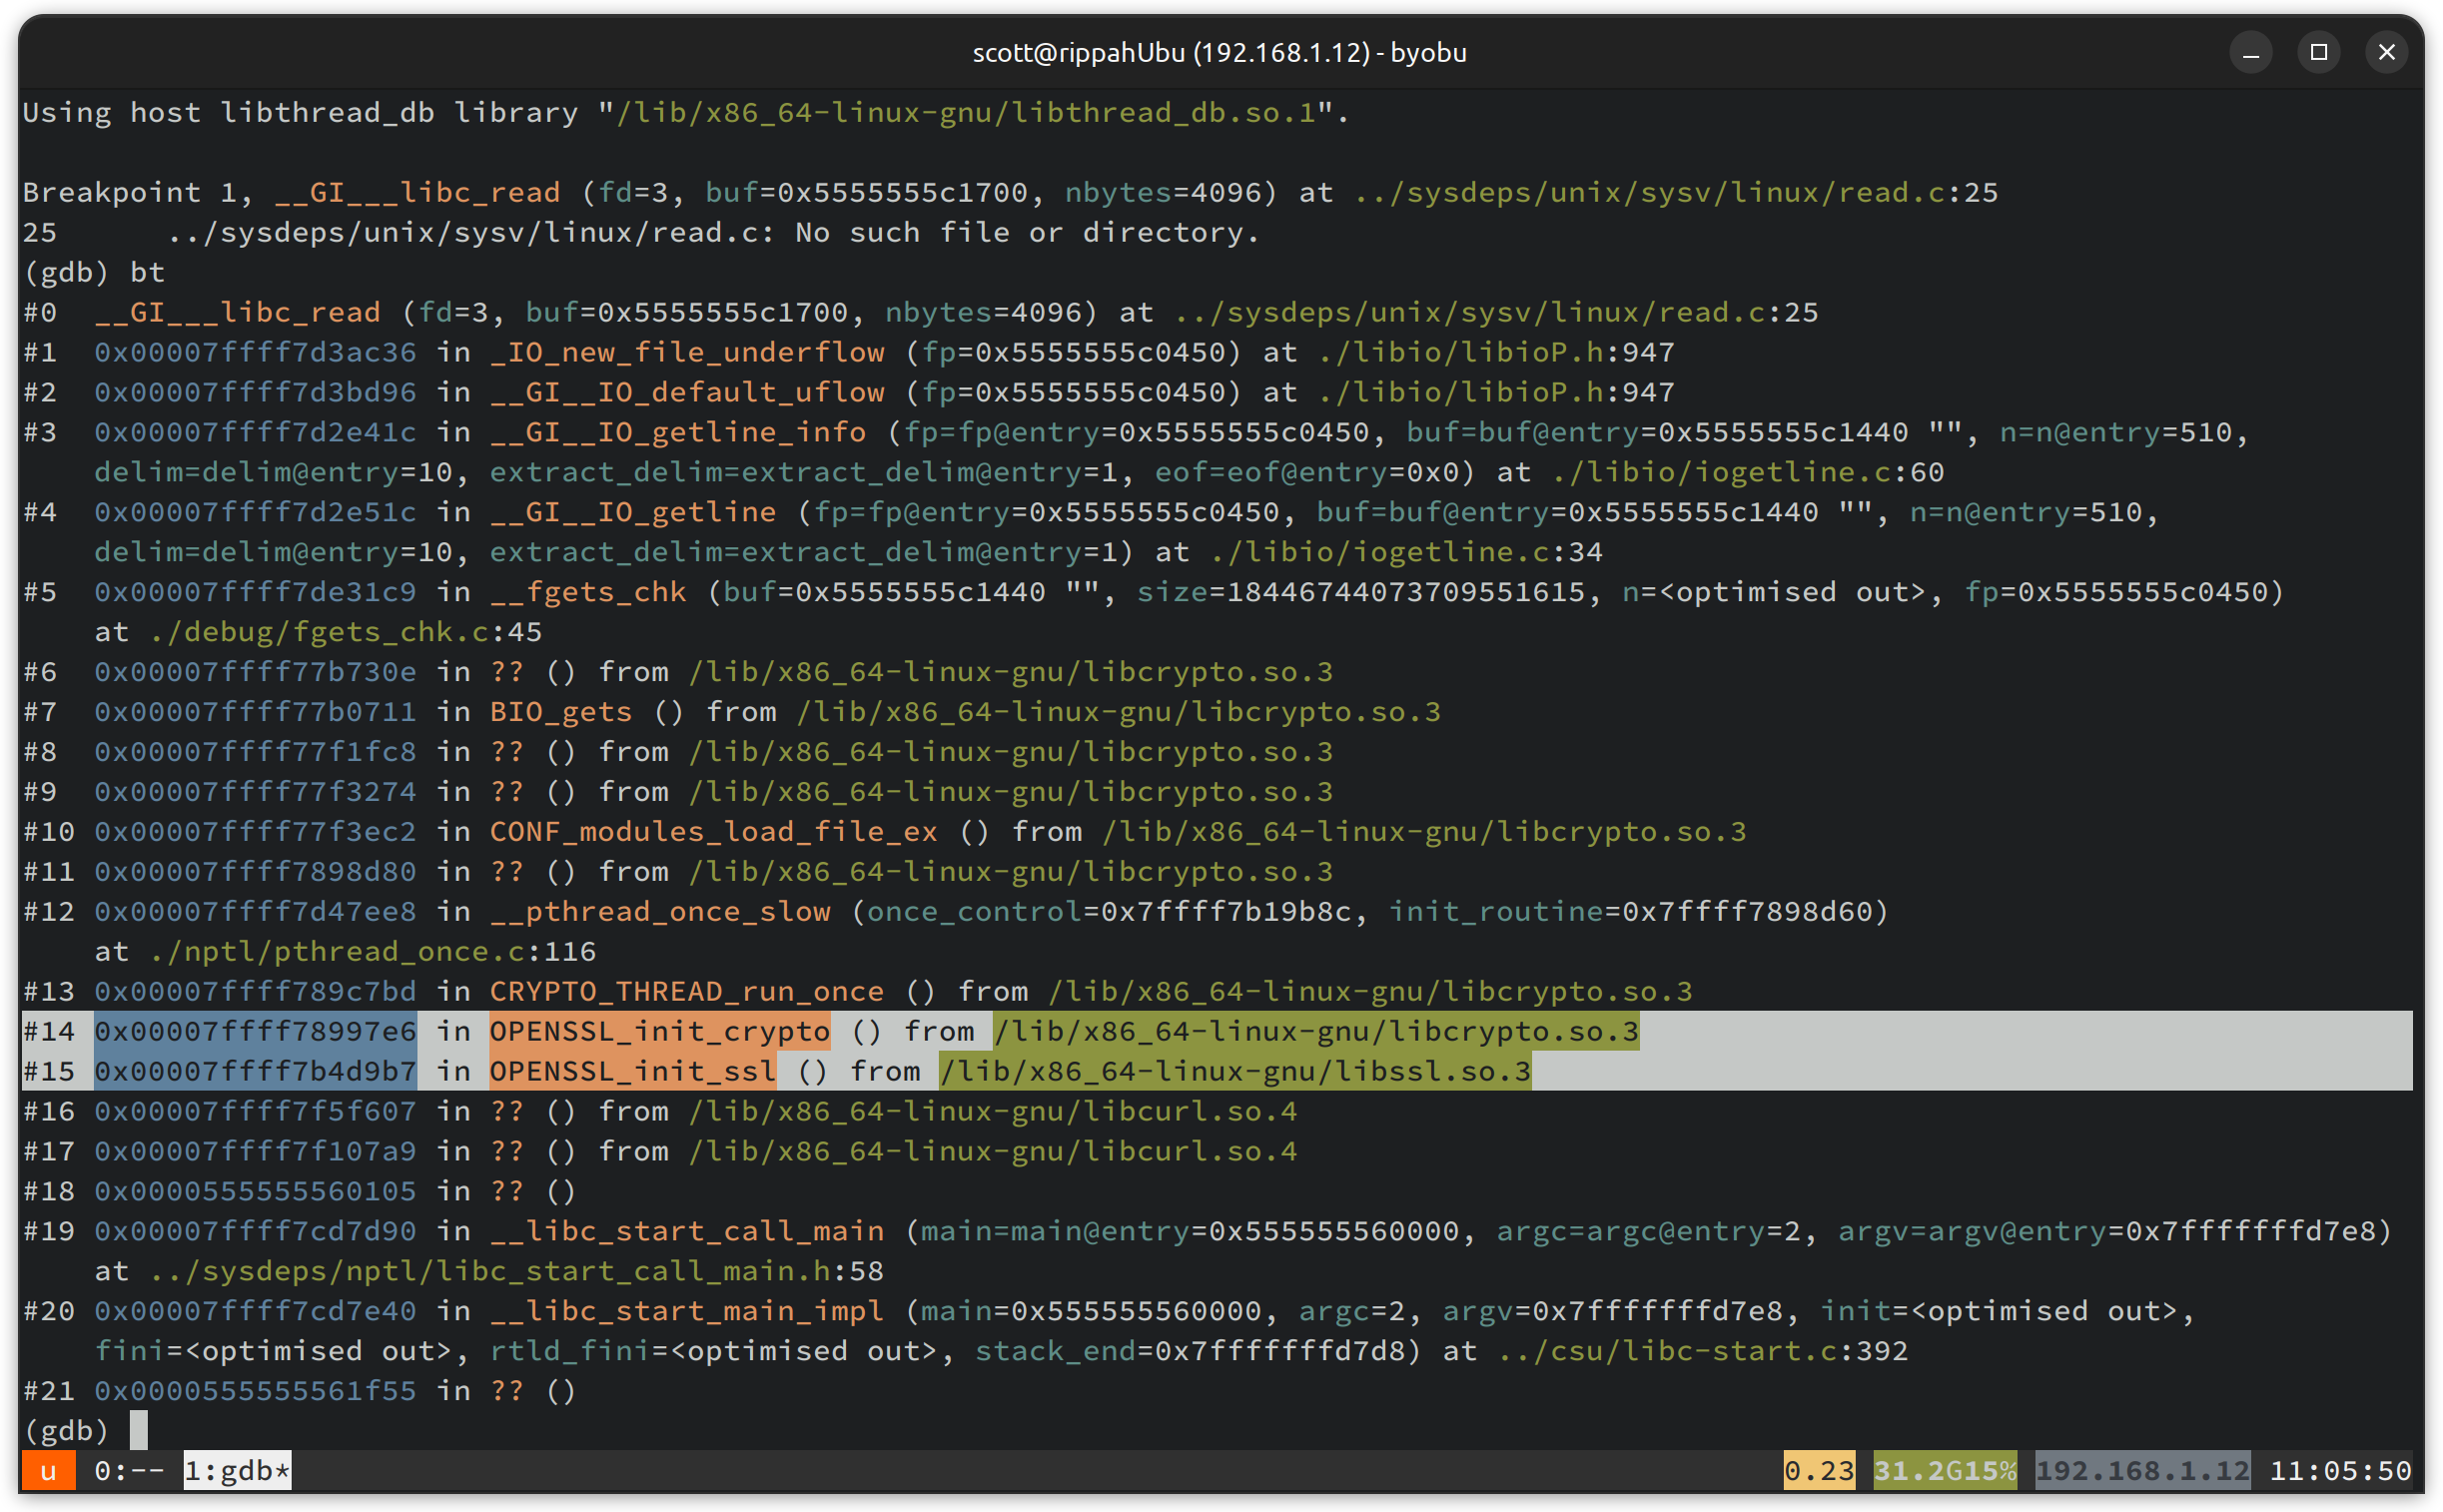Click the IP address 192.168.1.12 status
The height and width of the screenshot is (1512, 2443).
[2141, 1471]
